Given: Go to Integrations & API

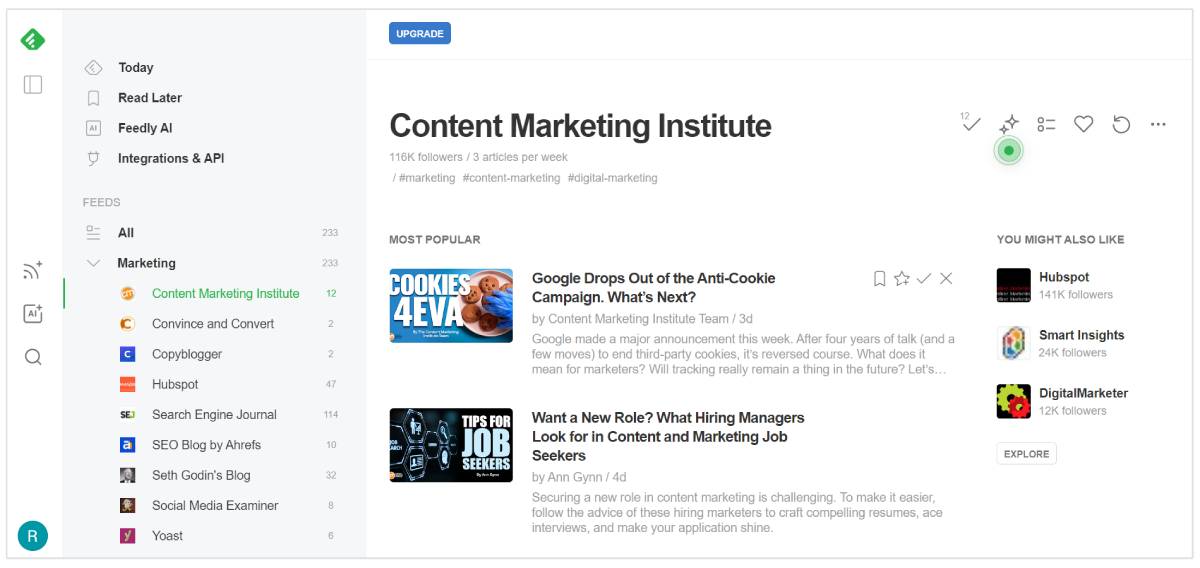Looking at the screenshot, I should pos(170,158).
